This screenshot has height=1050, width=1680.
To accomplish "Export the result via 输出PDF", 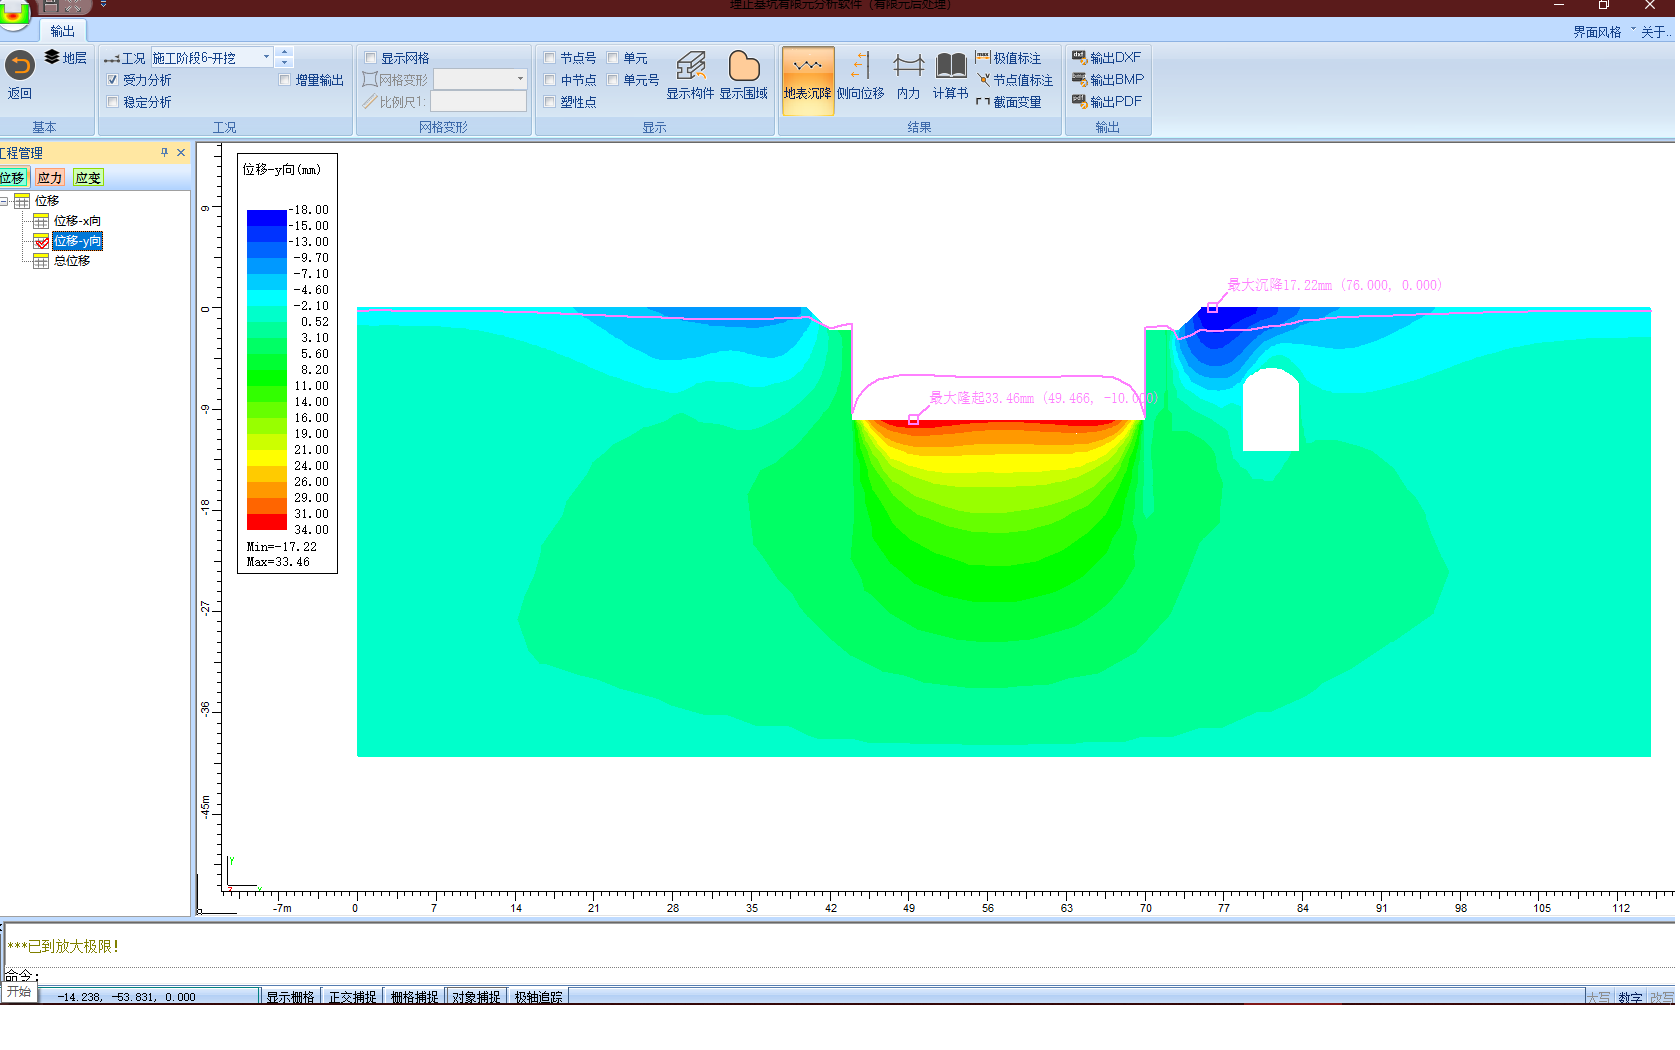I will (1107, 102).
